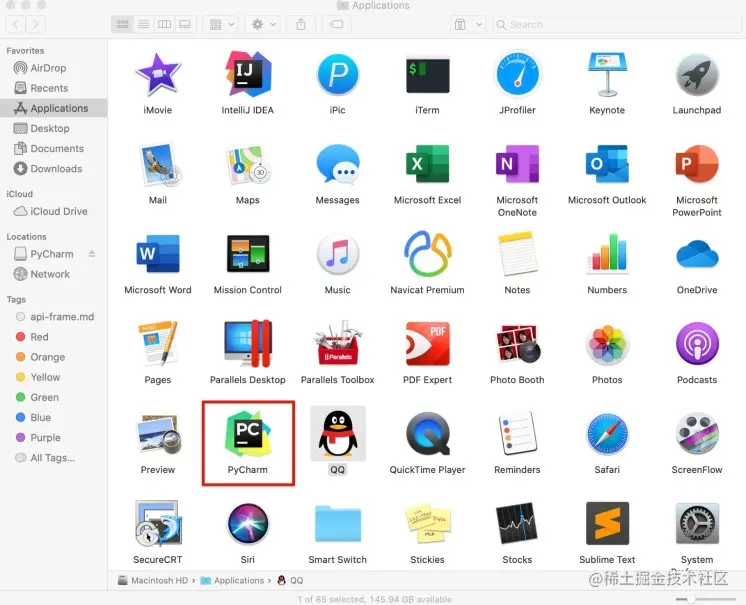Open the group-by dropdown in toolbar

click(221, 24)
